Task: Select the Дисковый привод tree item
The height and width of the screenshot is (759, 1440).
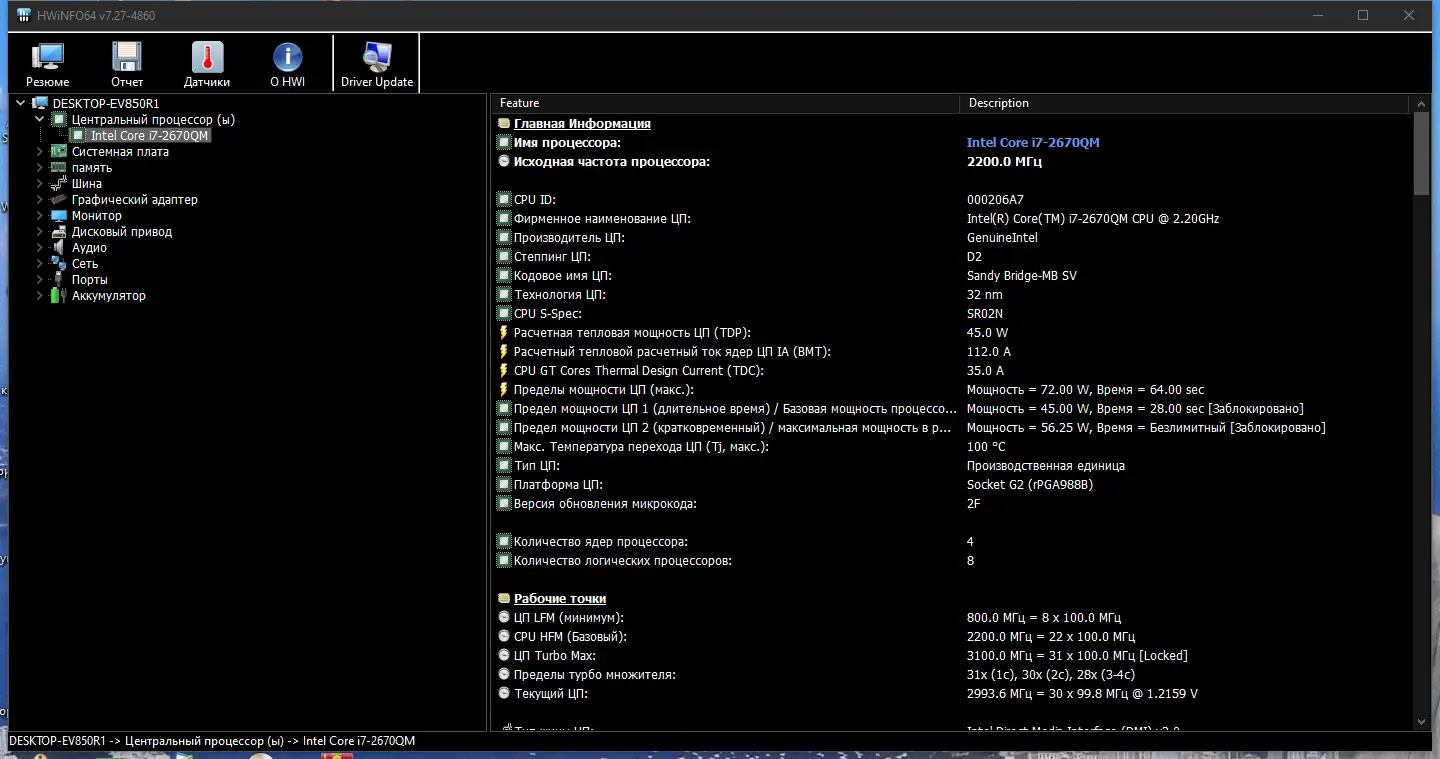Action: (121, 232)
